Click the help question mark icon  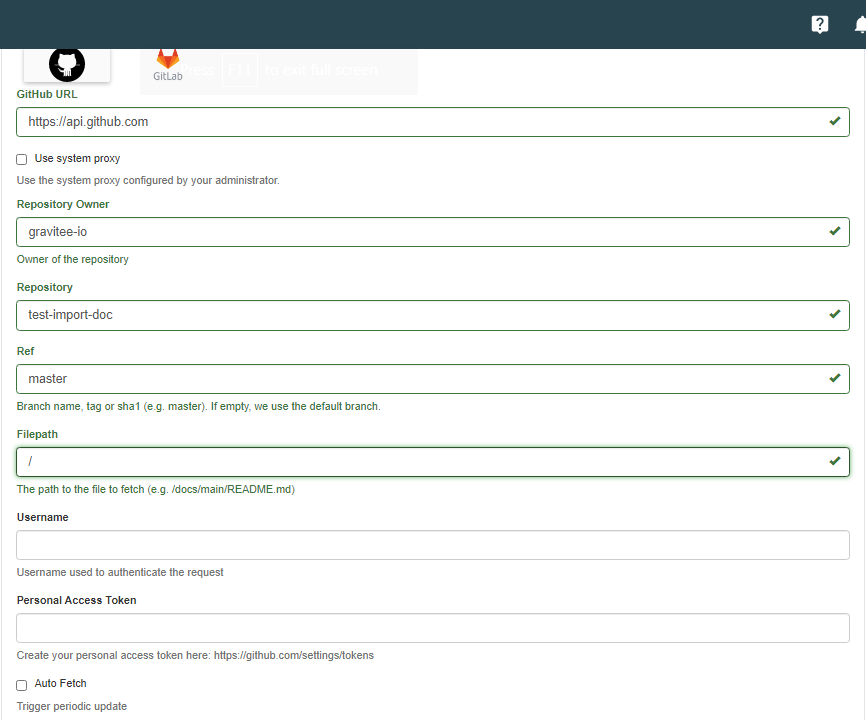click(x=820, y=25)
